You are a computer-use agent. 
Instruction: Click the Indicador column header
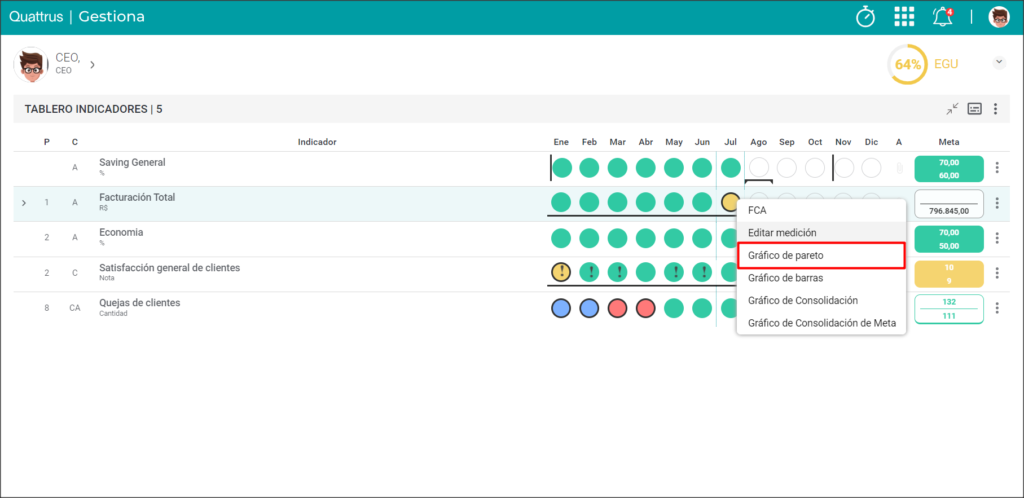[x=317, y=142]
